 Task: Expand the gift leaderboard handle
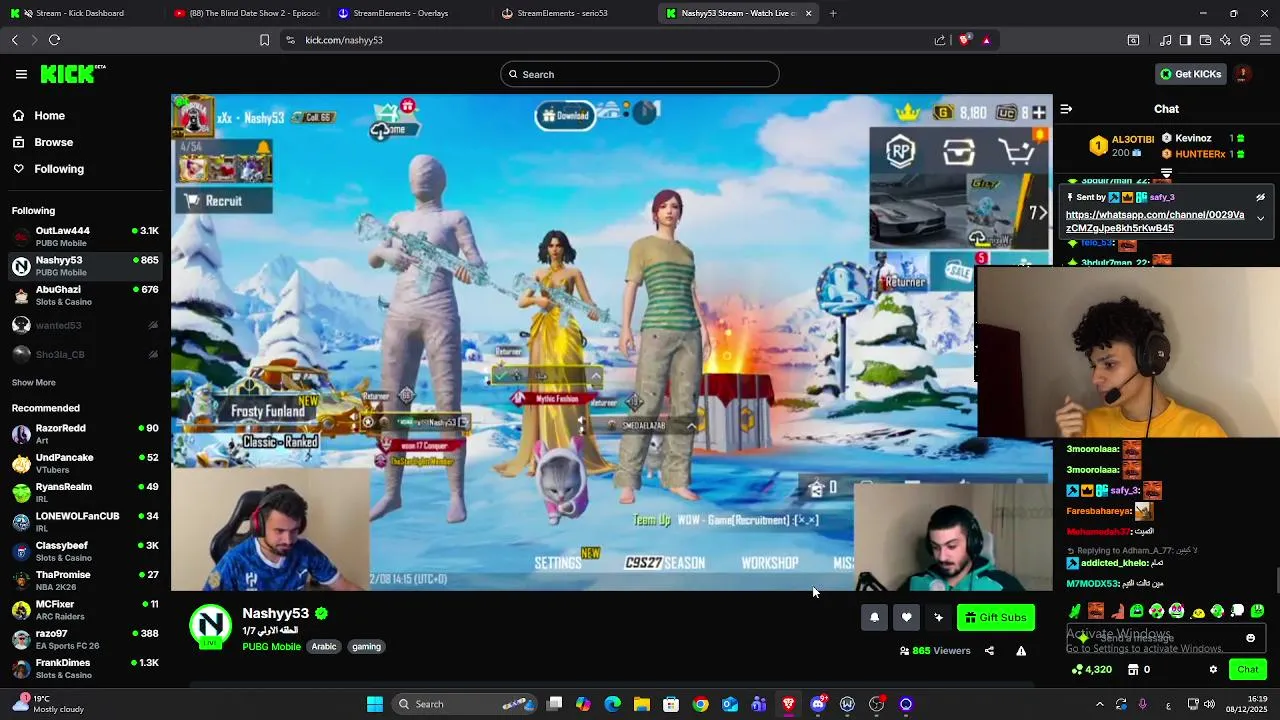click(1166, 174)
